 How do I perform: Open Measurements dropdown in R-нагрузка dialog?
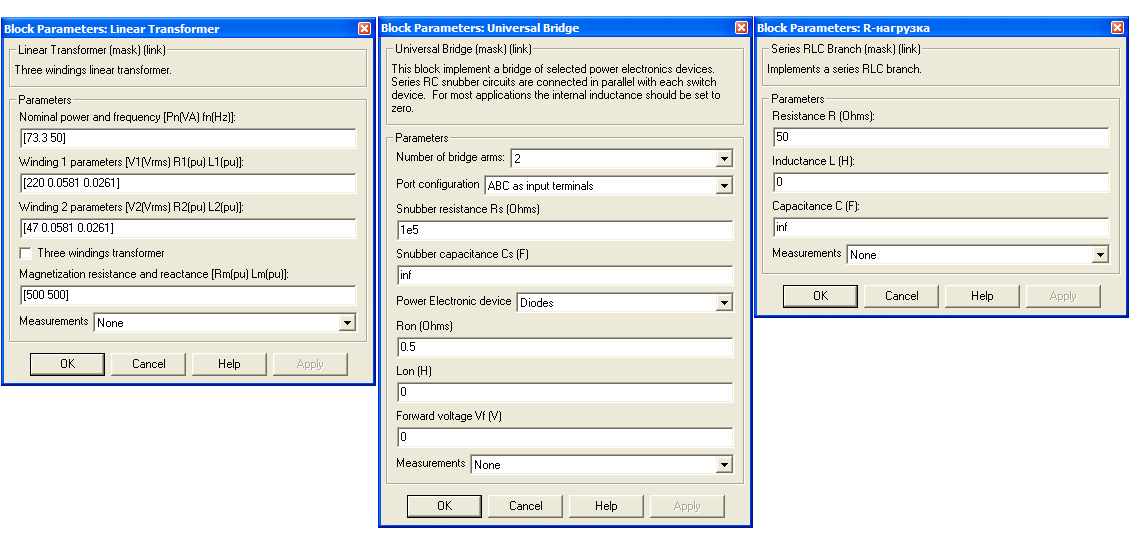click(x=1100, y=254)
